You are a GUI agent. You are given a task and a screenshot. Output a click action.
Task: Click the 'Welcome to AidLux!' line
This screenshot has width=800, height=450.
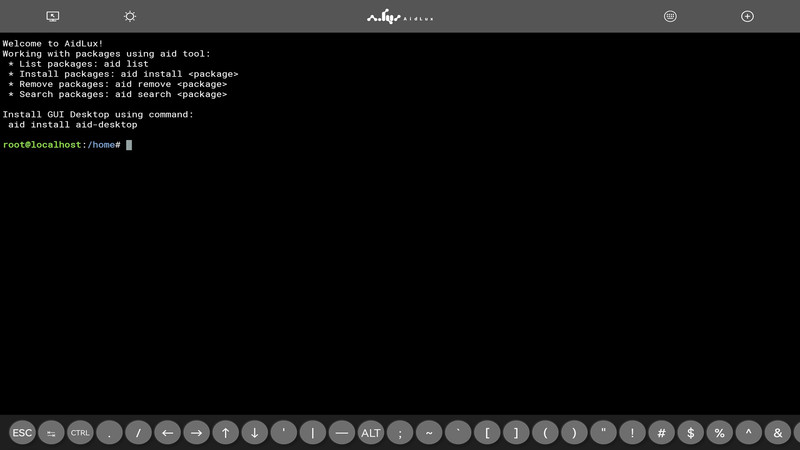tap(53, 44)
